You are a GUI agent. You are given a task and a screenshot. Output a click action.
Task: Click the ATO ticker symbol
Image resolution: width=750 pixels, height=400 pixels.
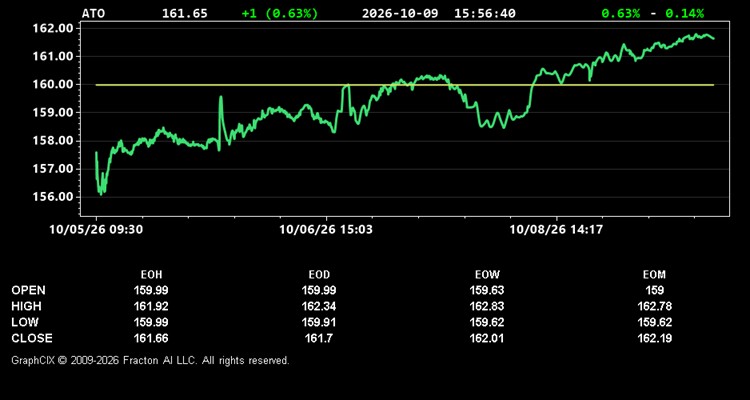coord(93,13)
